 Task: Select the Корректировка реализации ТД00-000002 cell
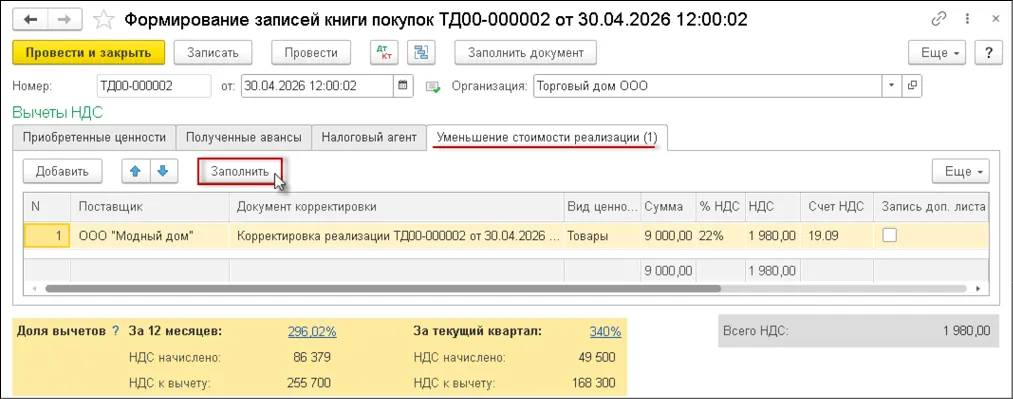[x=397, y=236]
